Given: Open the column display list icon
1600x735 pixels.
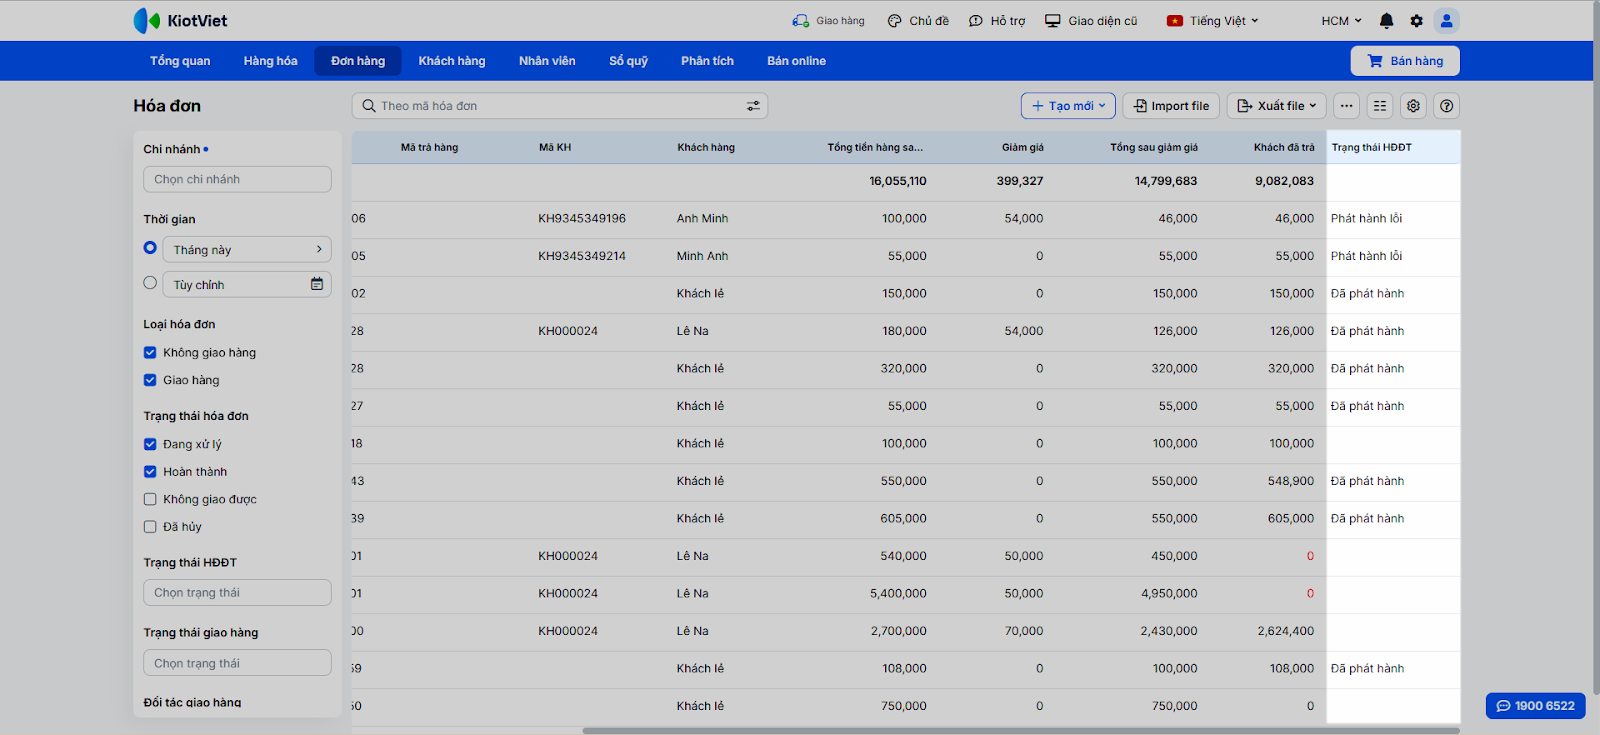Looking at the screenshot, I should point(1380,106).
